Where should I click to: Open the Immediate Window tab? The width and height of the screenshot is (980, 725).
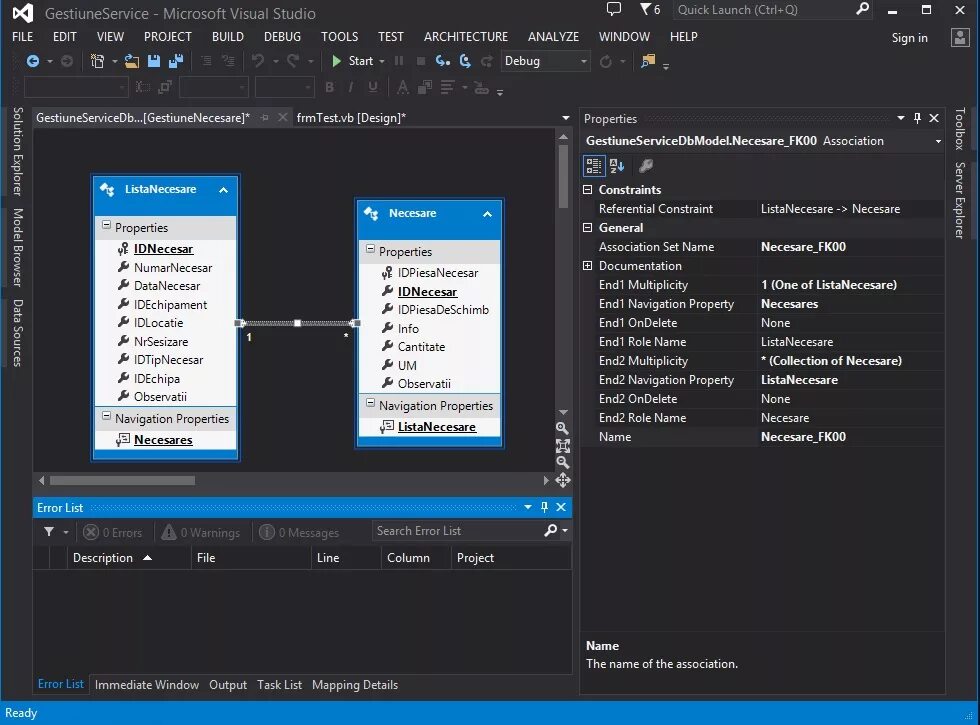pyautogui.click(x=147, y=685)
